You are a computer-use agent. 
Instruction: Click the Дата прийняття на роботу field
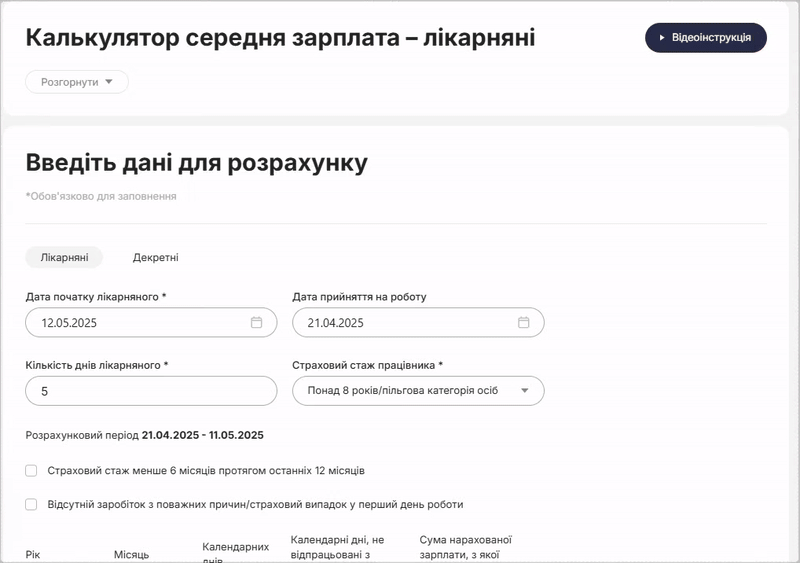[x=405, y=323]
